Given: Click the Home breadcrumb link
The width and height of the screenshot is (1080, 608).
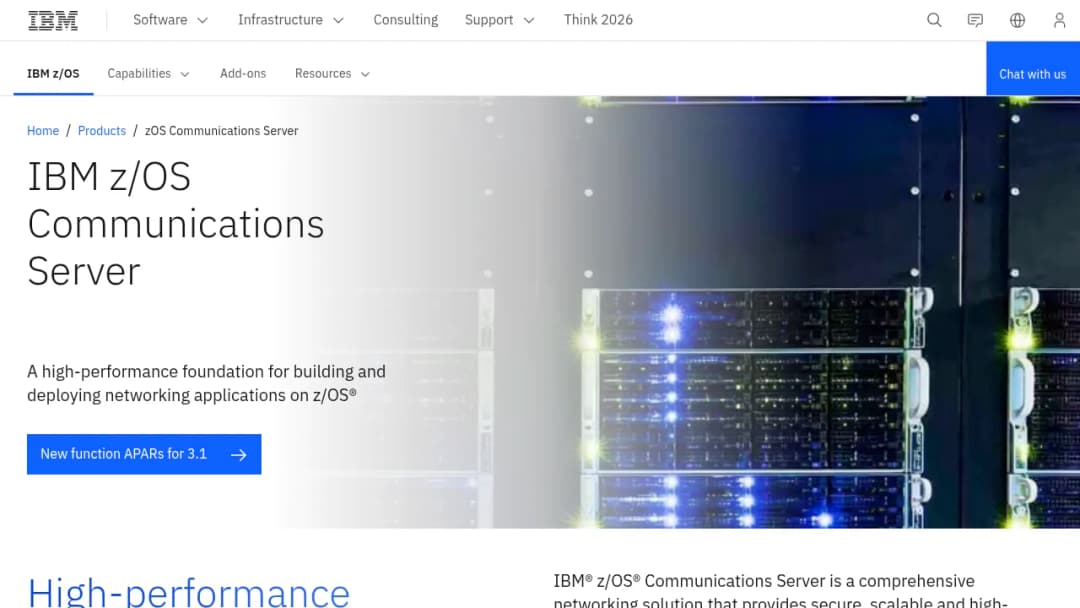Looking at the screenshot, I should (x=43, y=131).
